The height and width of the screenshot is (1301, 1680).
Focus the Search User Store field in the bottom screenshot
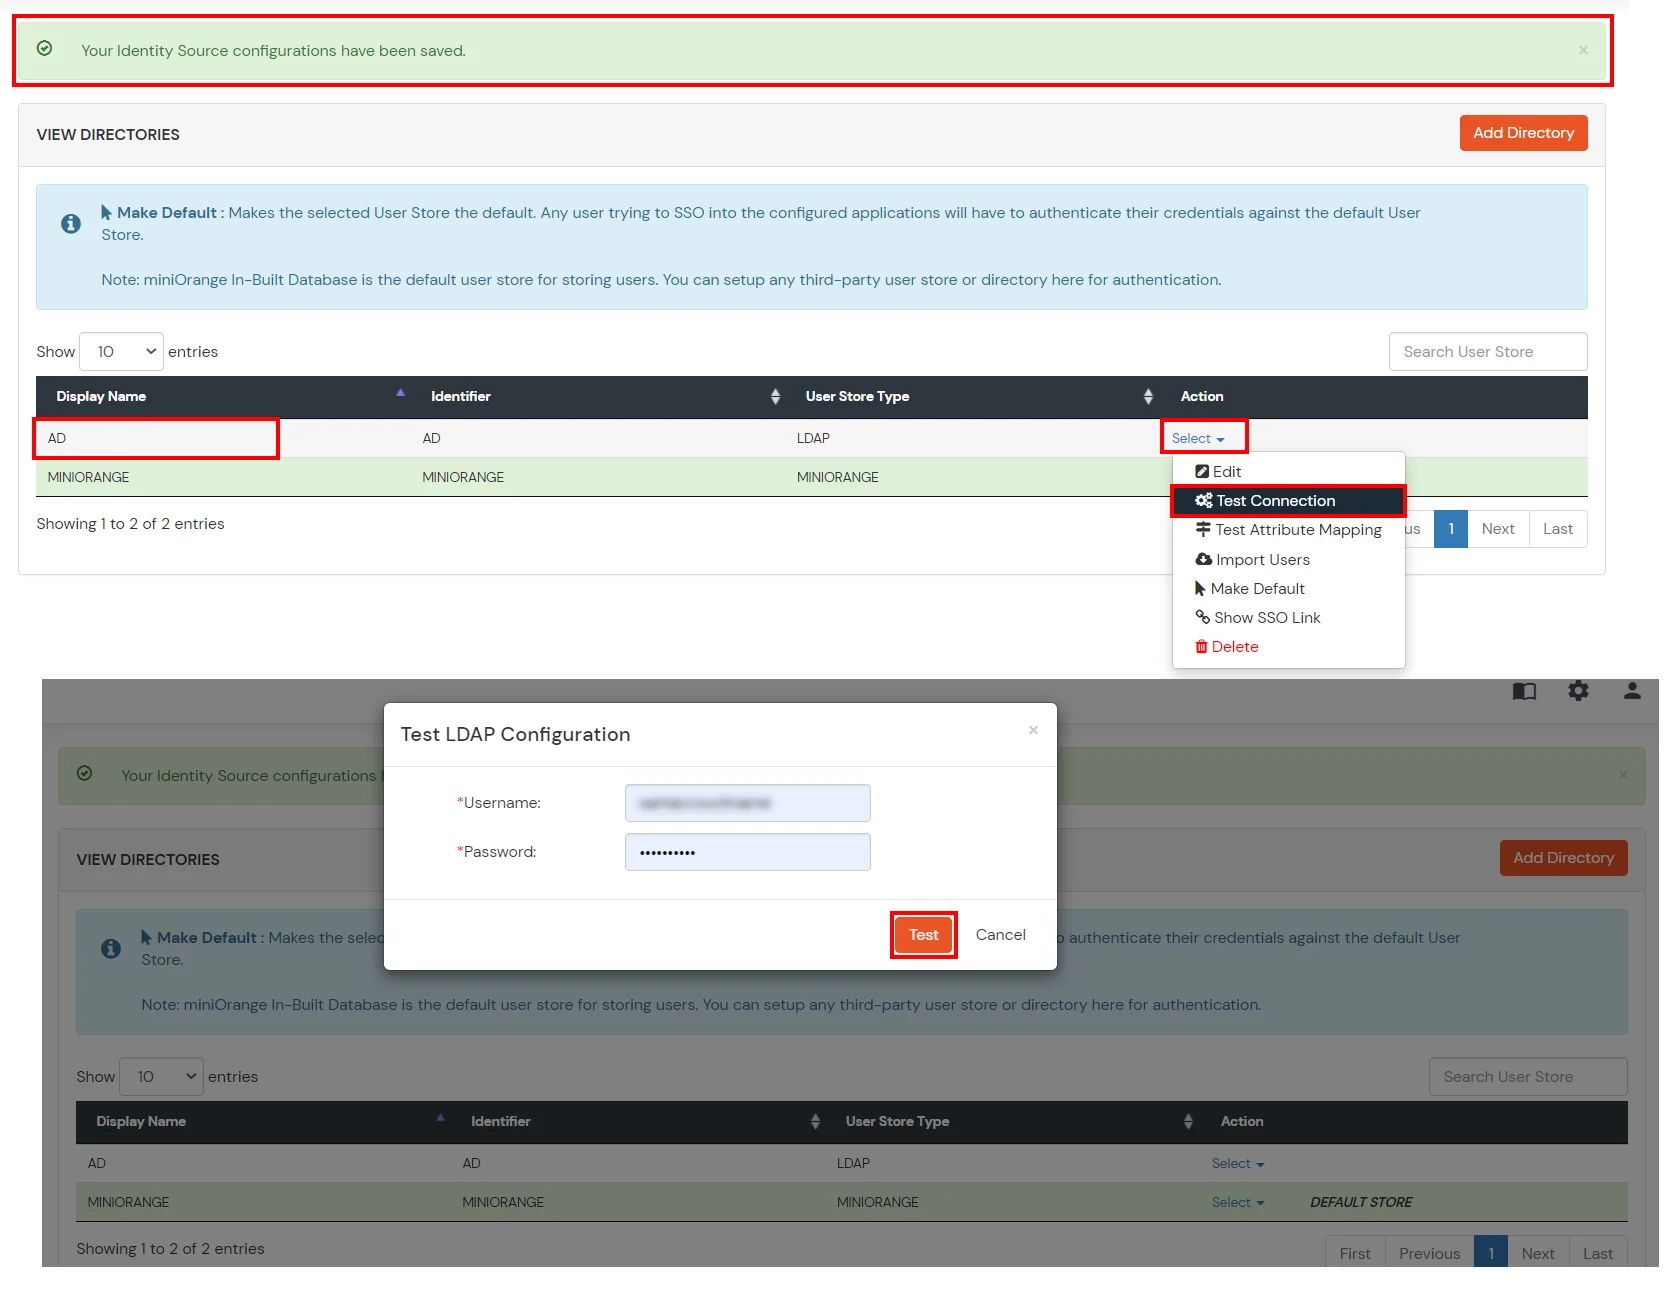tap(1527, 1077)
